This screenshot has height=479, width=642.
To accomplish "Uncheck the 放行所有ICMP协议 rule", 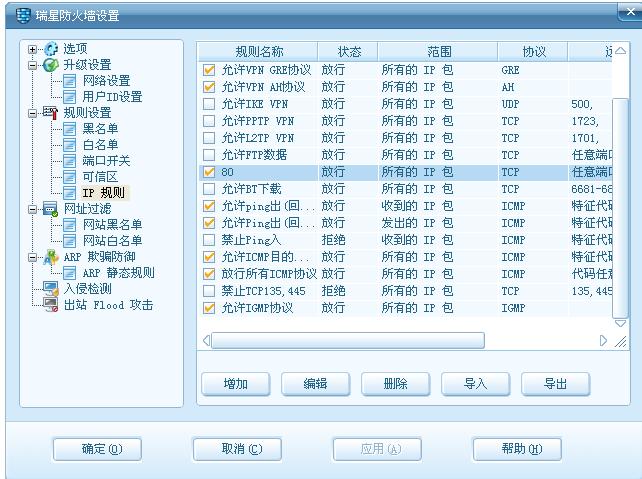I will [209, 274].
